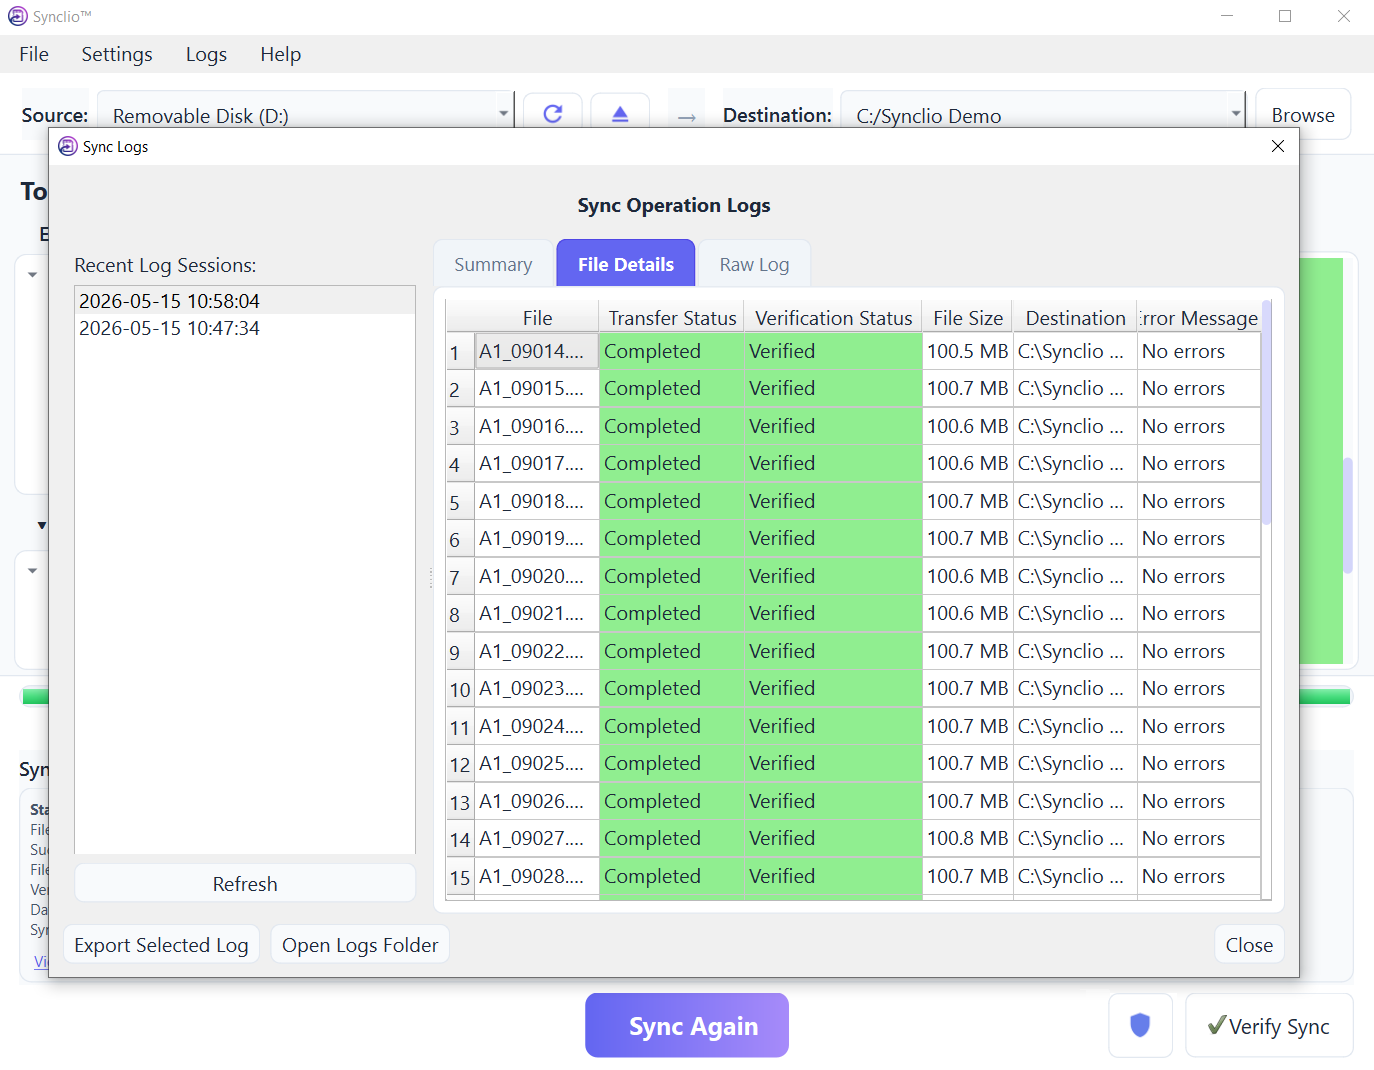Open the File menu
The height and width of the screenshot is (1070, 1374).
point(34,54)
